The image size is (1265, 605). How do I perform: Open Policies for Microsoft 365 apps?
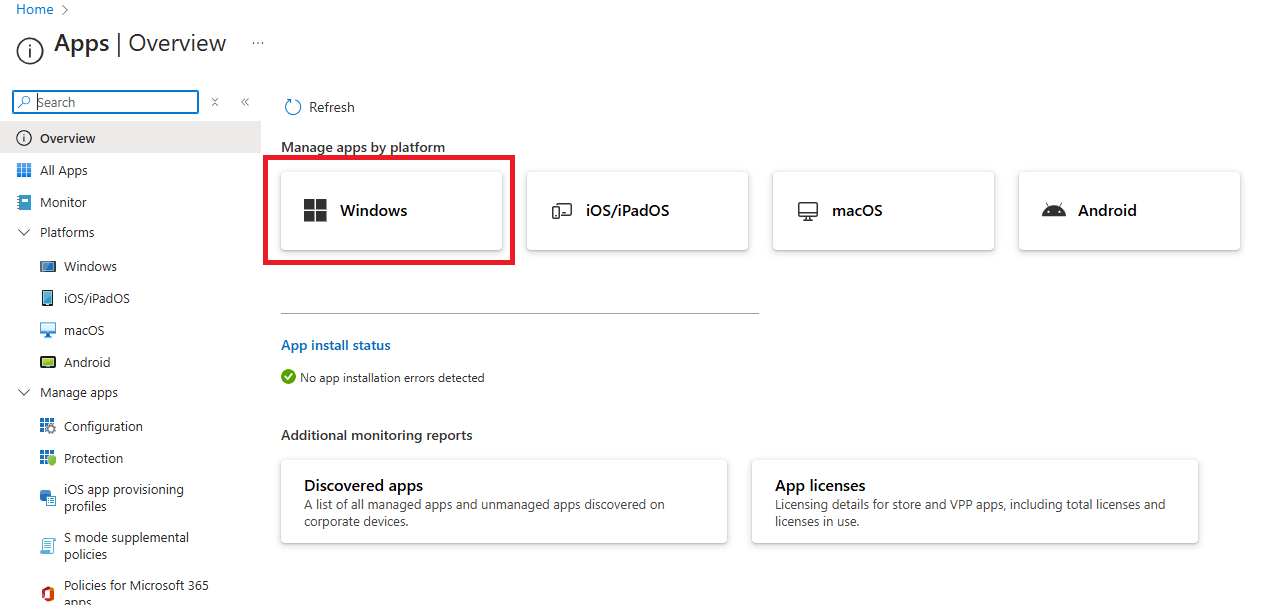tap(136, 593)
